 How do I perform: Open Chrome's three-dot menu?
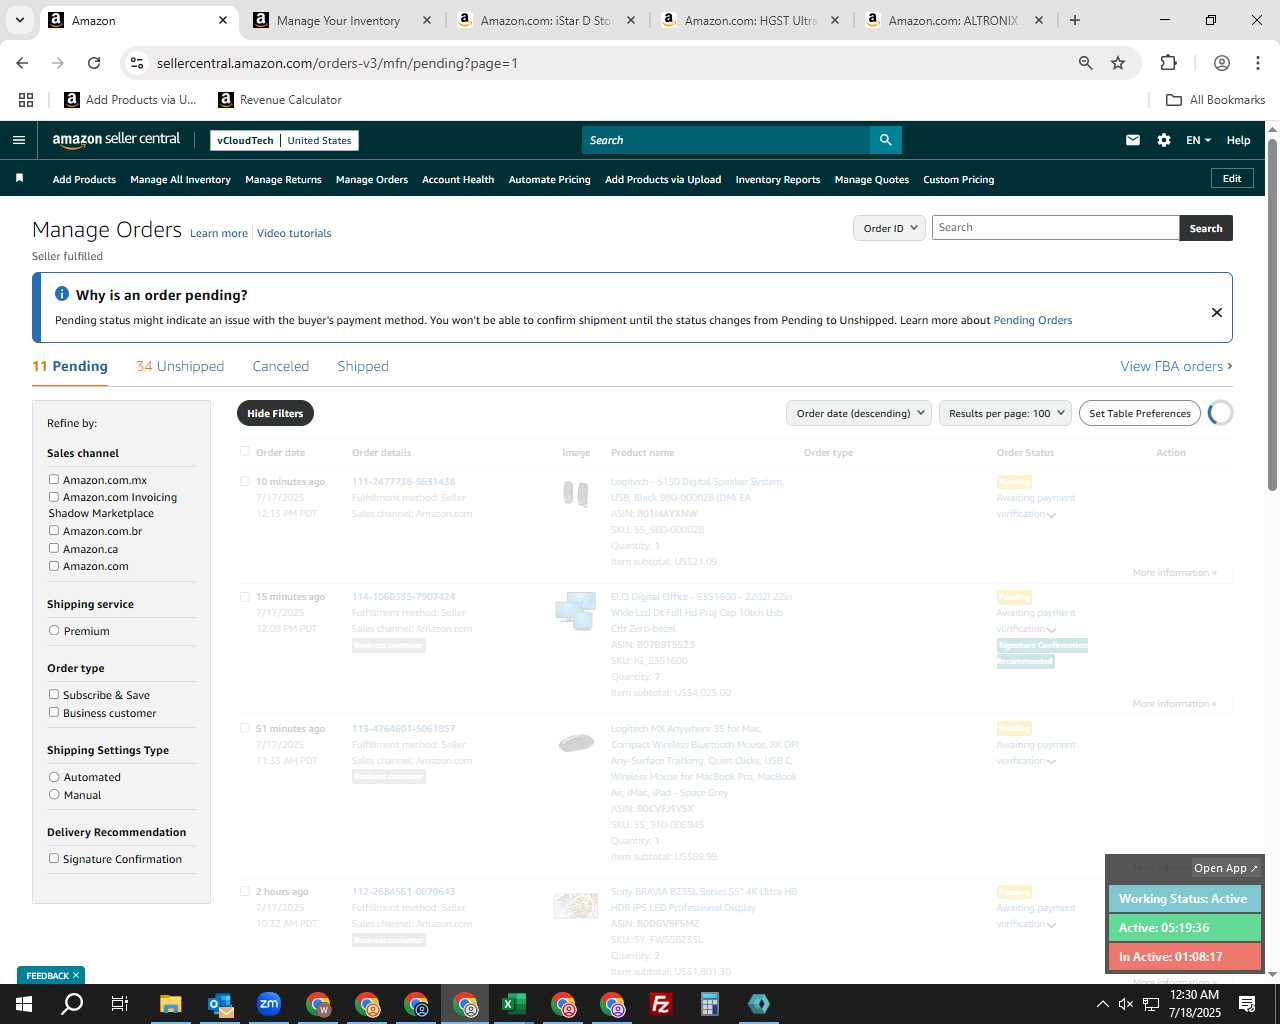click(1258, 63)
